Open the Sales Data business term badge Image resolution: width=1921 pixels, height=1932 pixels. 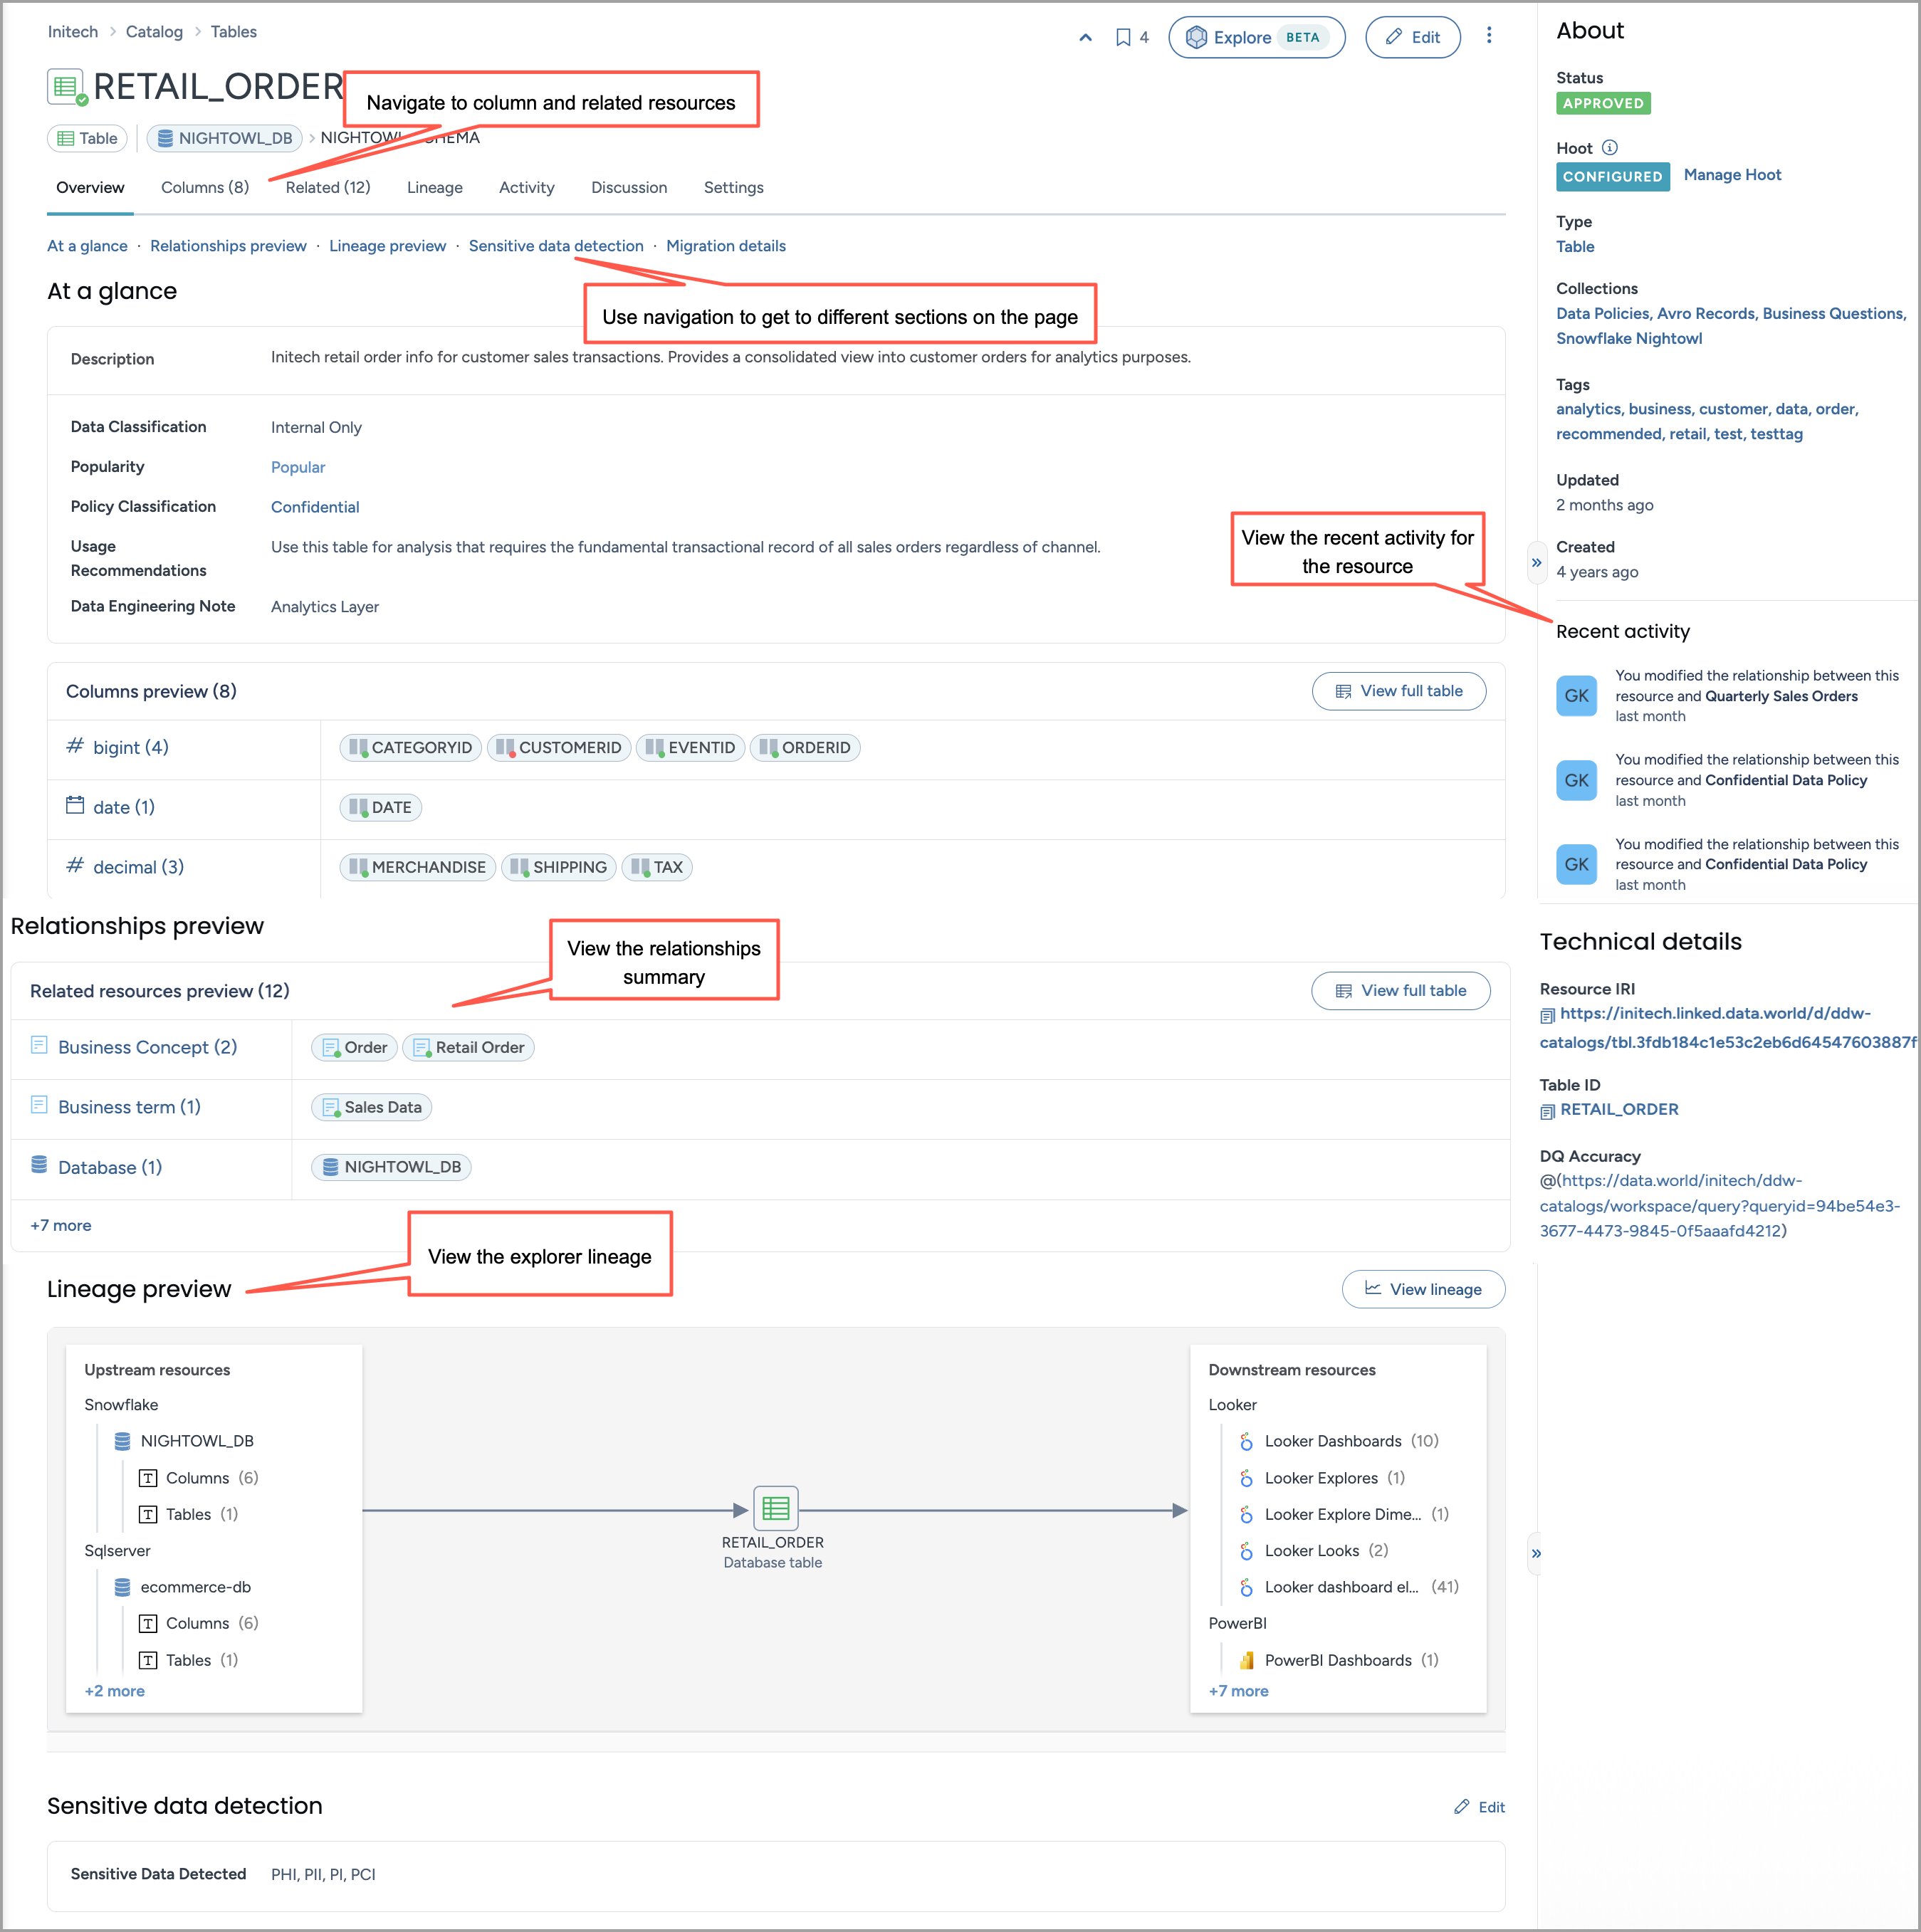pos(371,1106)
